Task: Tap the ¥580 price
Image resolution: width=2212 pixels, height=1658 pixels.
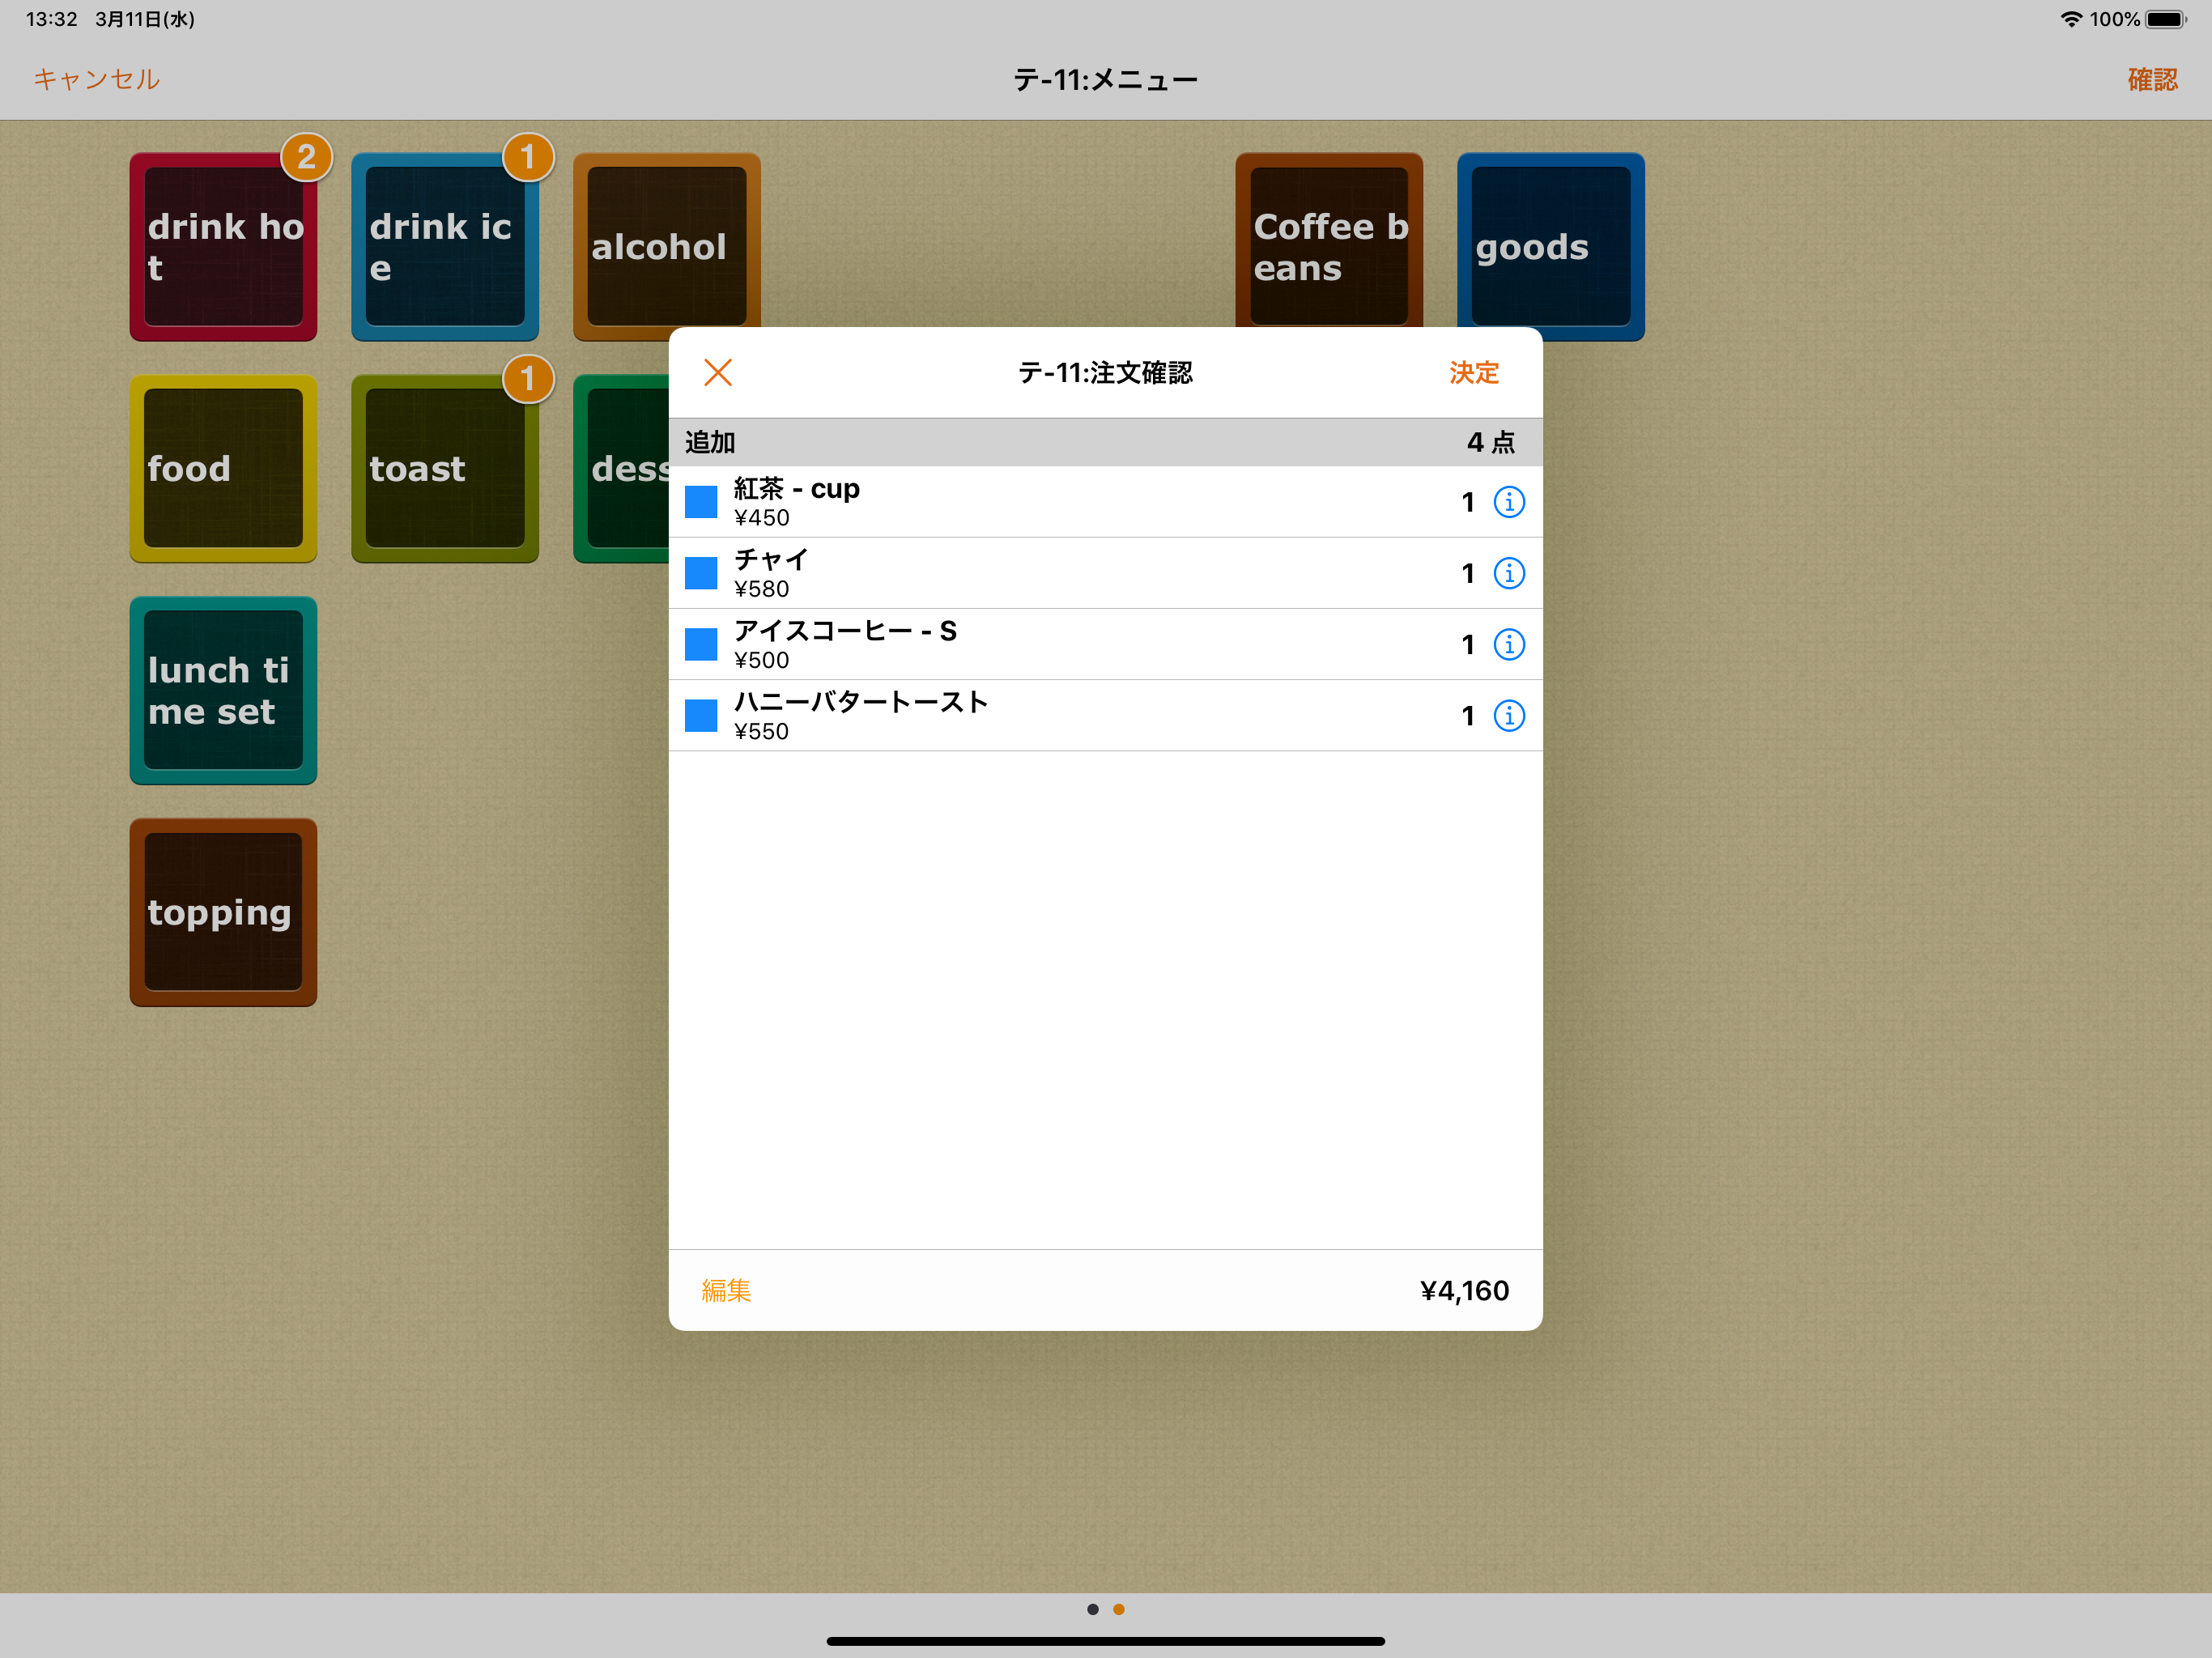Action: point(761,589)
